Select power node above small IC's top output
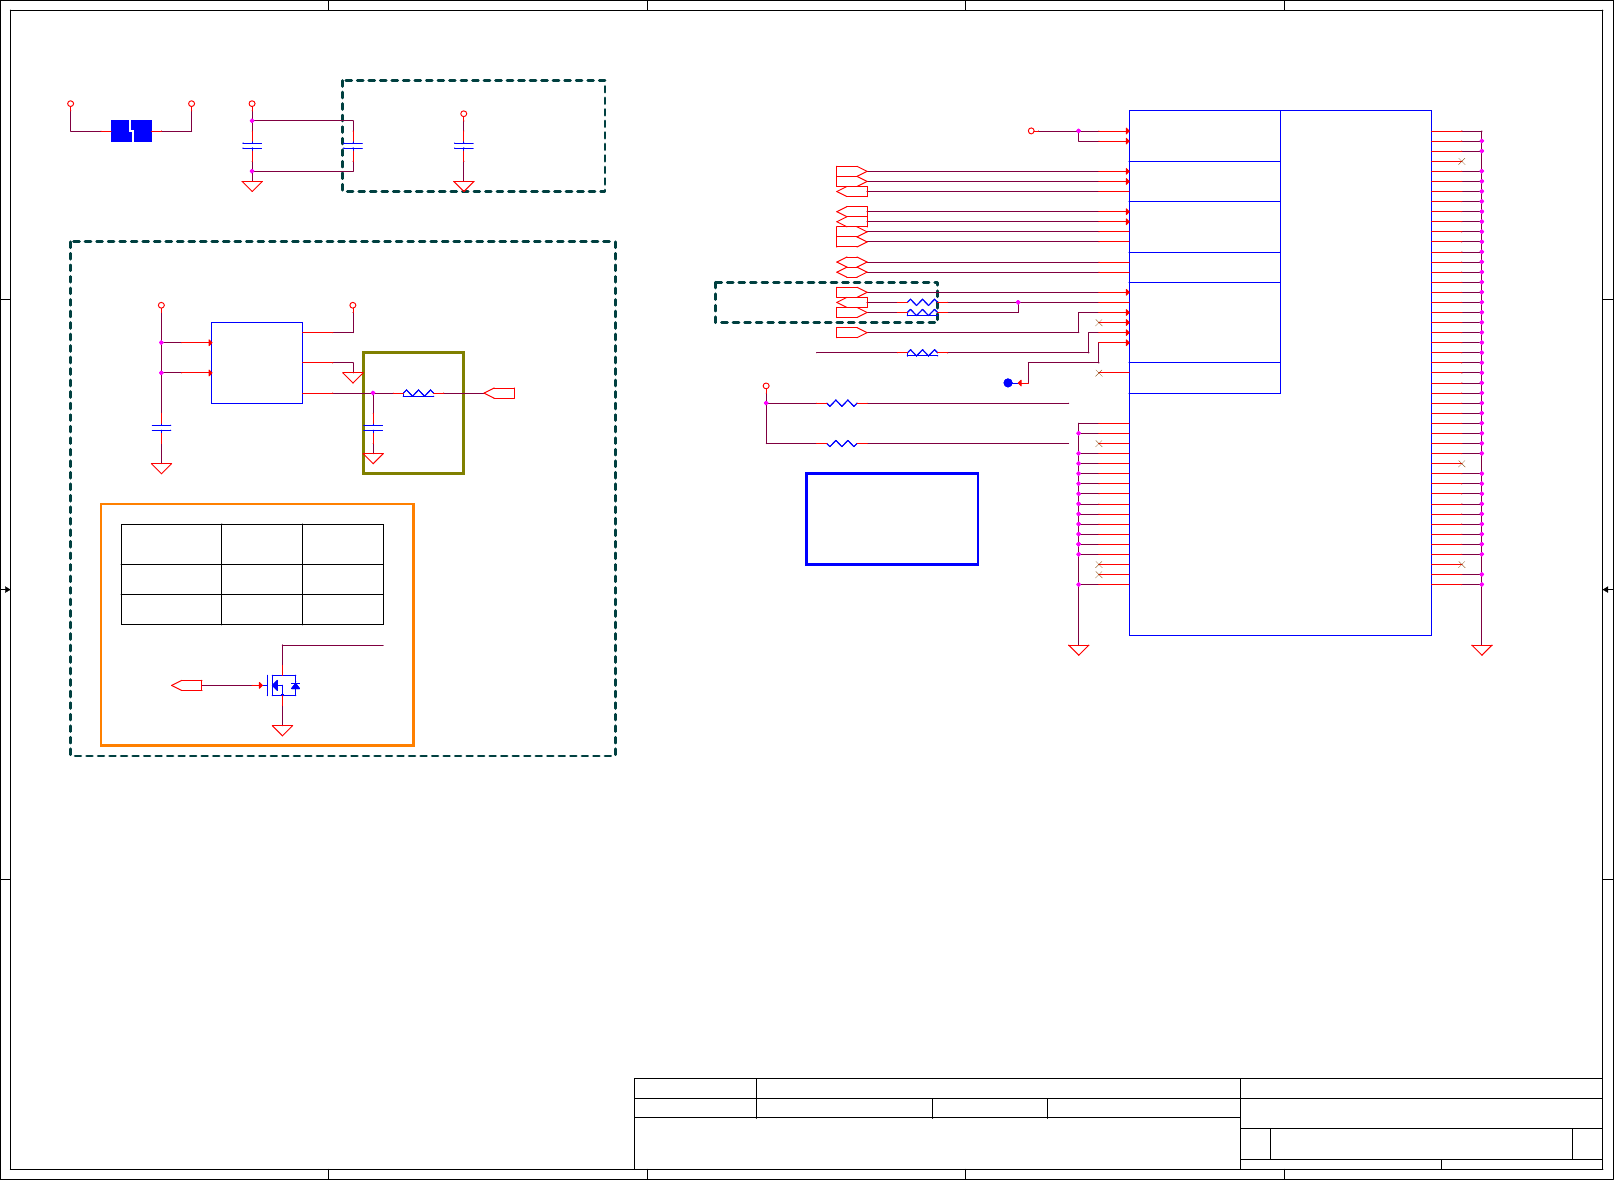 353,305
